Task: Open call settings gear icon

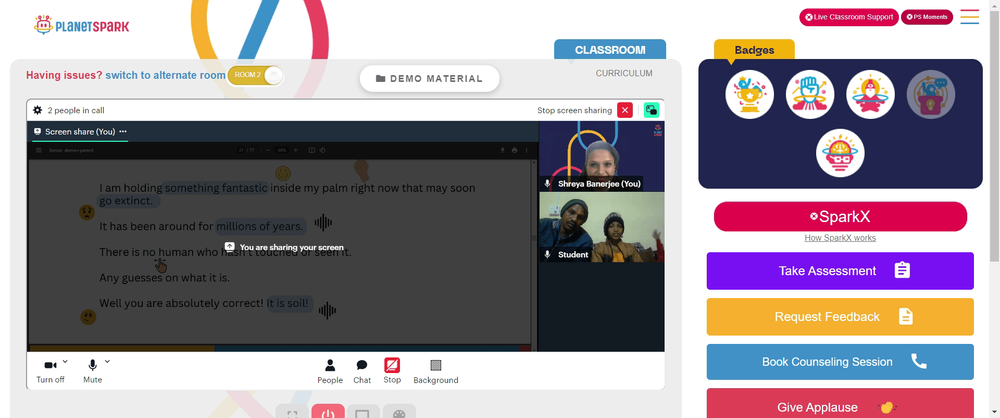Action: [x=38, y=110]
